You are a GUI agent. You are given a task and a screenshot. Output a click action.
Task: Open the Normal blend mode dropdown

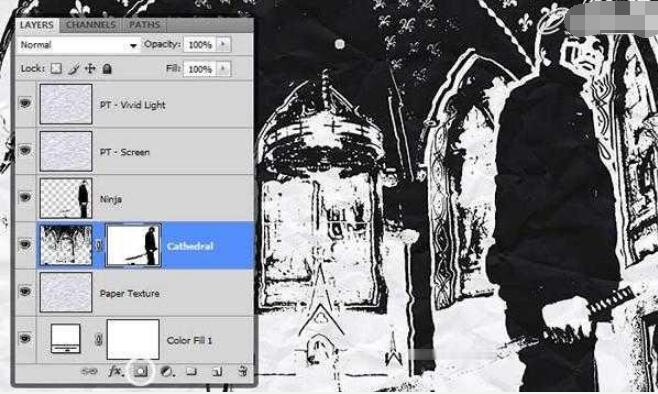[78, 44]
